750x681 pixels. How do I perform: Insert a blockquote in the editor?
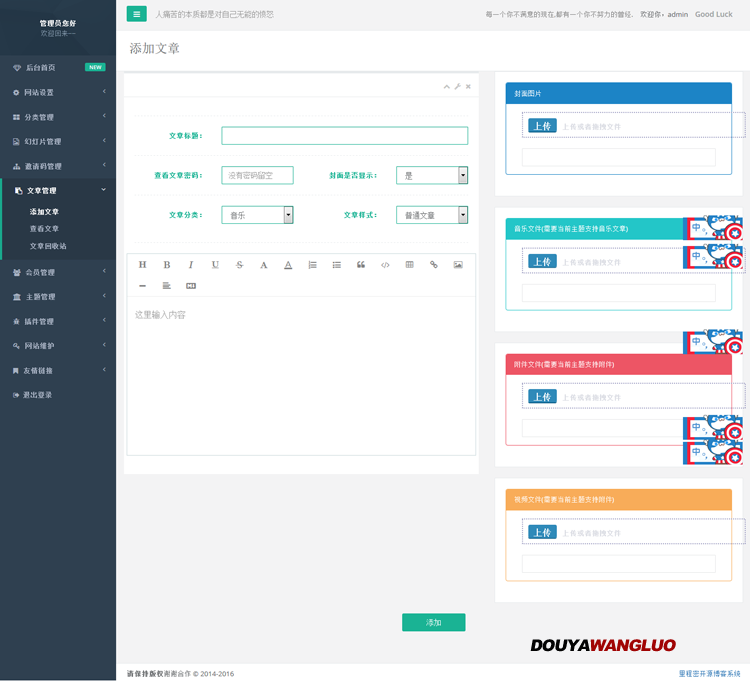coord(361,265)
